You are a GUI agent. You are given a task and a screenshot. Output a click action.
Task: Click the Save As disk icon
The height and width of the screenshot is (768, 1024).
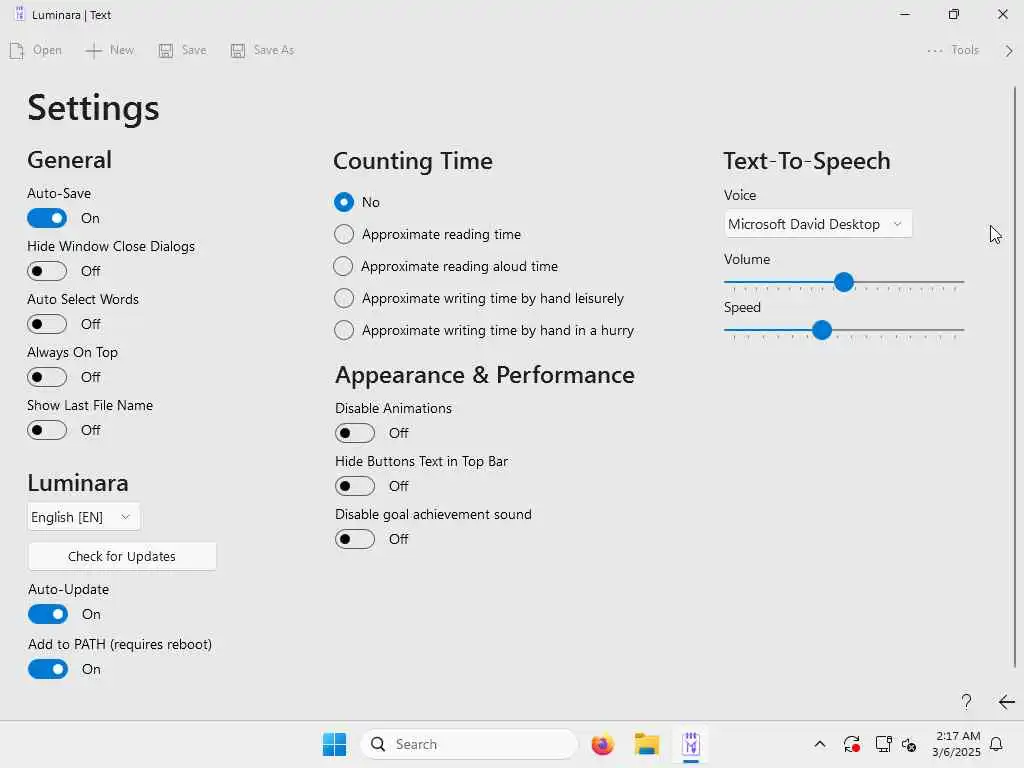[238, 50]
